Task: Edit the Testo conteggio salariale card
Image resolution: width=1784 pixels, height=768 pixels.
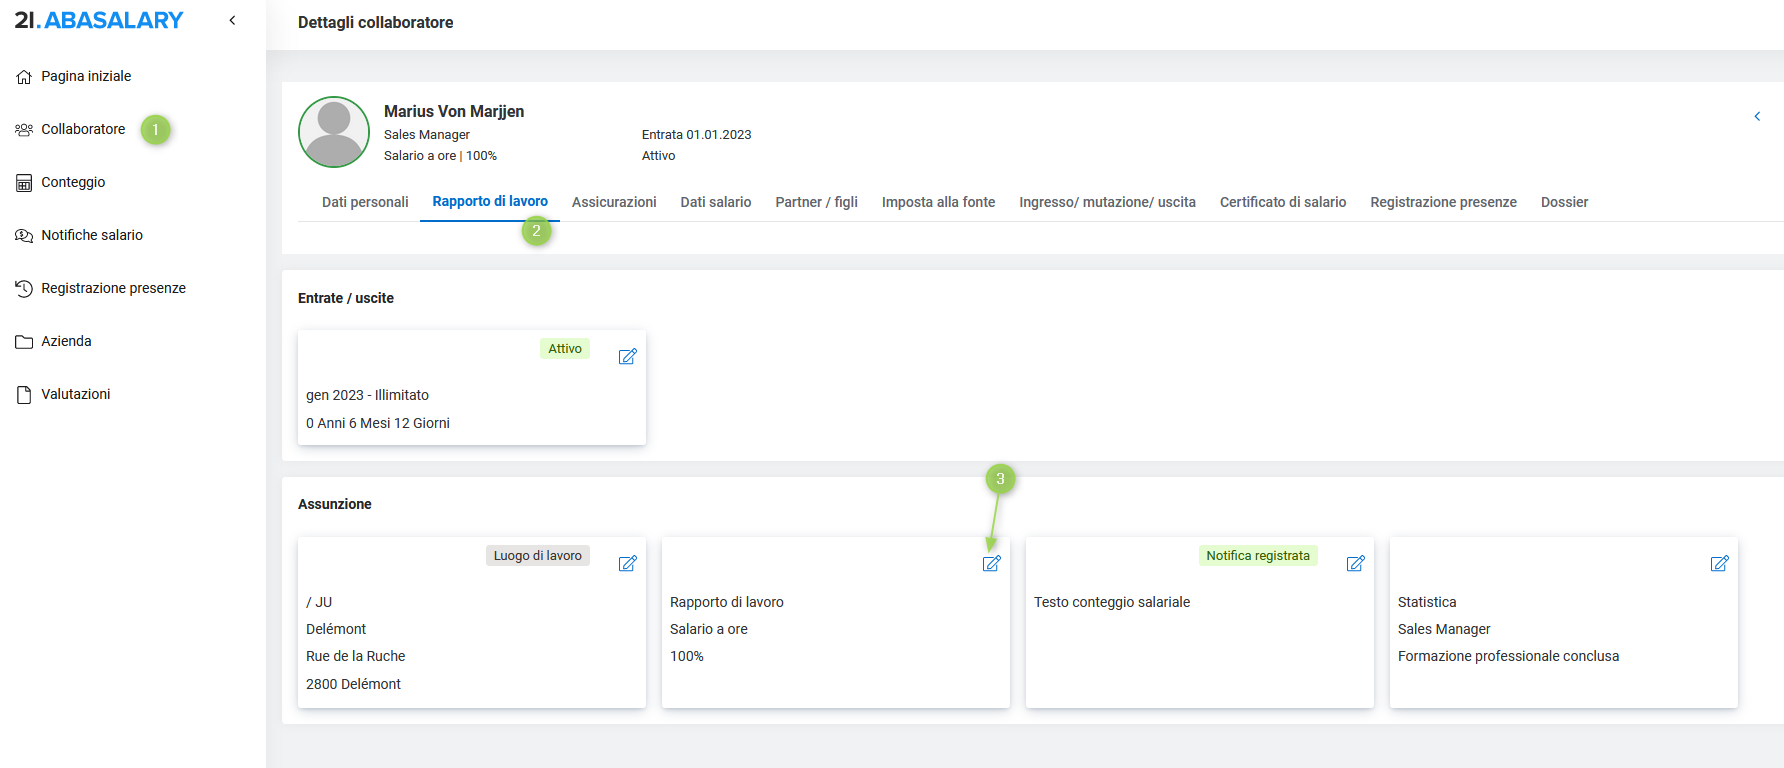Action: [1355, 564]
